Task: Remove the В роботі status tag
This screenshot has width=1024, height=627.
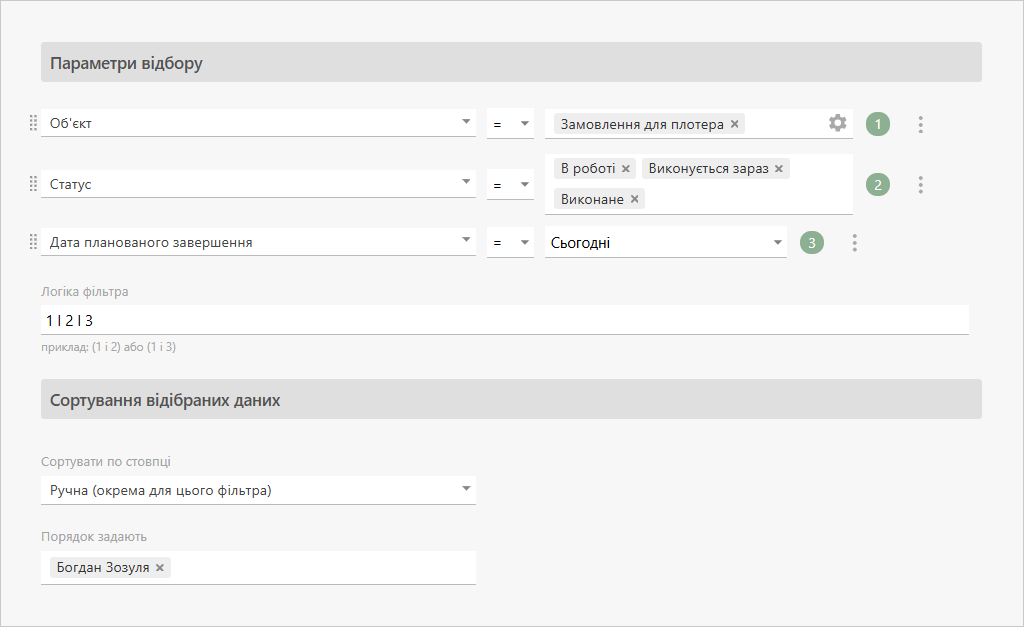Action: coord(625,169)
